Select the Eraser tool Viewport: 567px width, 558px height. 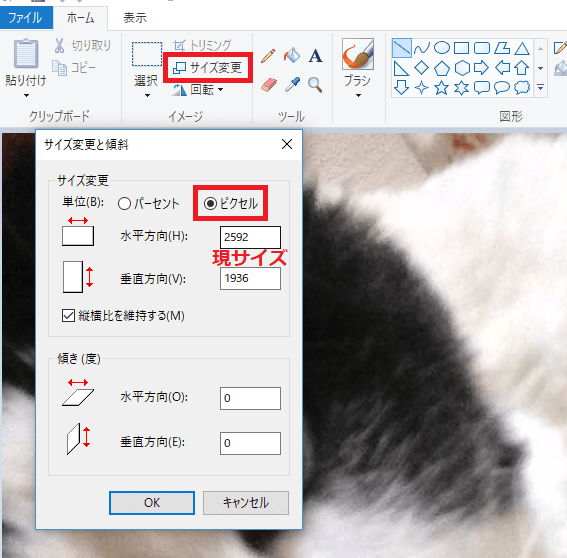[269, 85]
